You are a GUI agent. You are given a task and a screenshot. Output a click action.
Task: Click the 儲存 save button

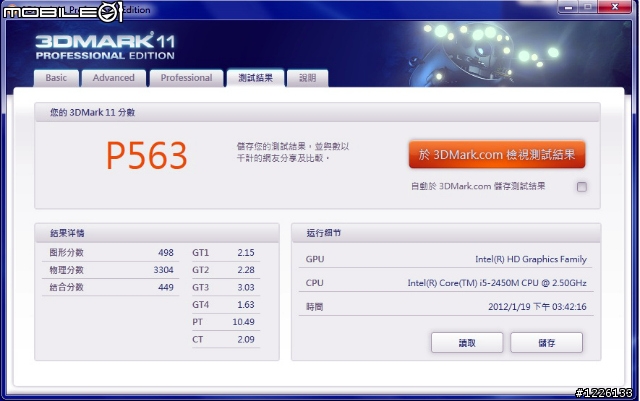click(x=546, y=343)
